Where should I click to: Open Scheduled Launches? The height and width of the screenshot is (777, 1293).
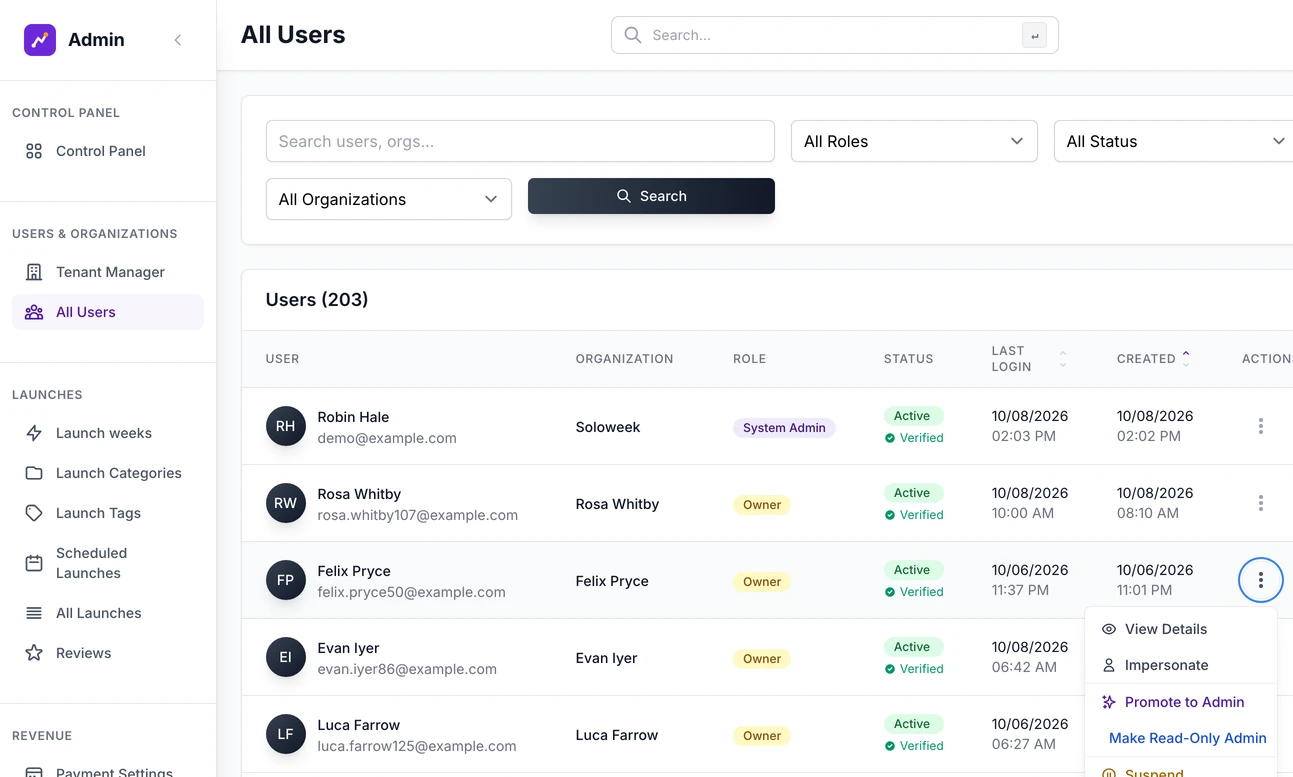click(108, 563)
